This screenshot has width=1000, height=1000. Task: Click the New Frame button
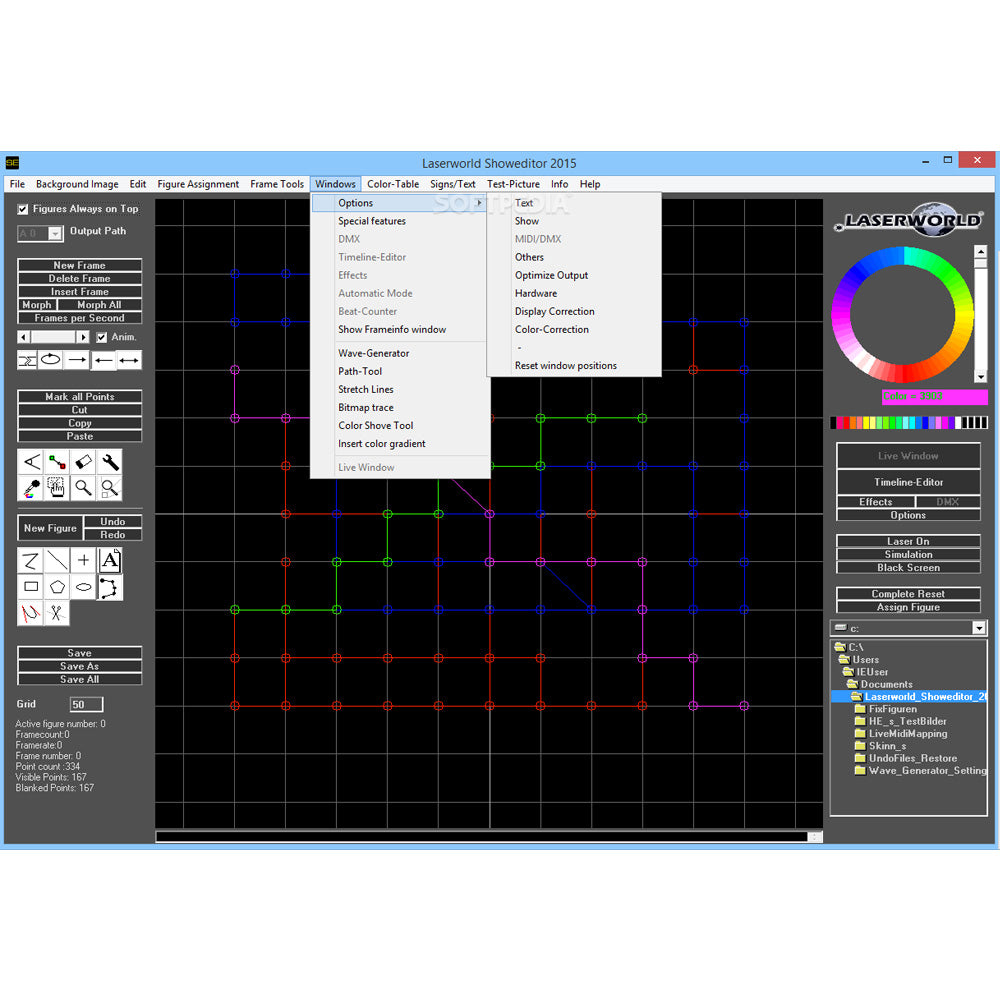pos(80,265)
